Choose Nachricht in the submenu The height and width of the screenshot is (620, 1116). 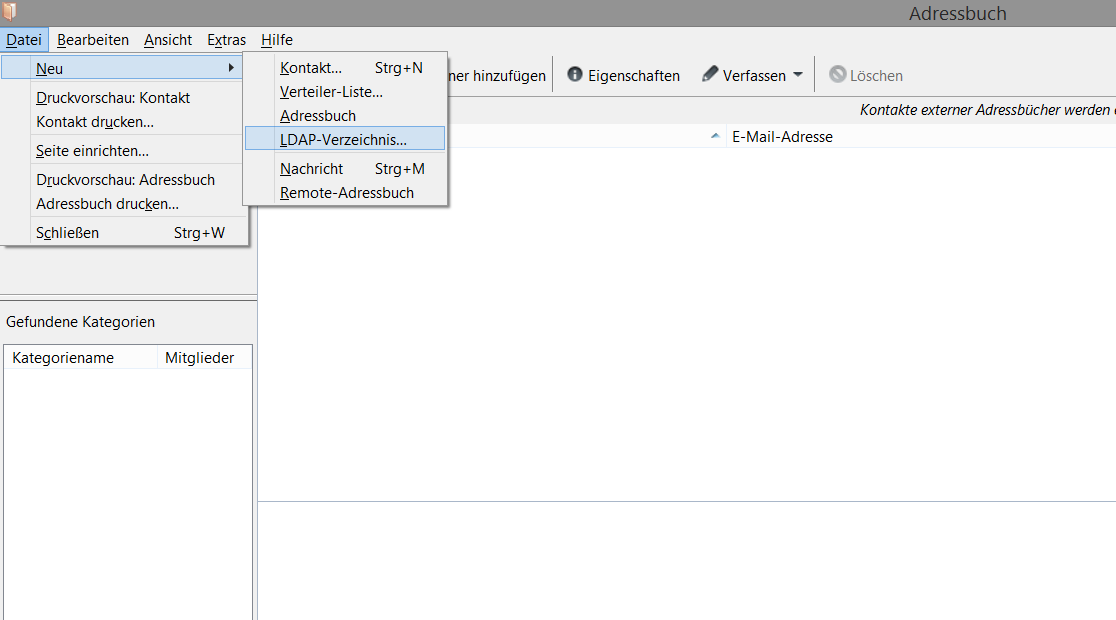(312, 169)
